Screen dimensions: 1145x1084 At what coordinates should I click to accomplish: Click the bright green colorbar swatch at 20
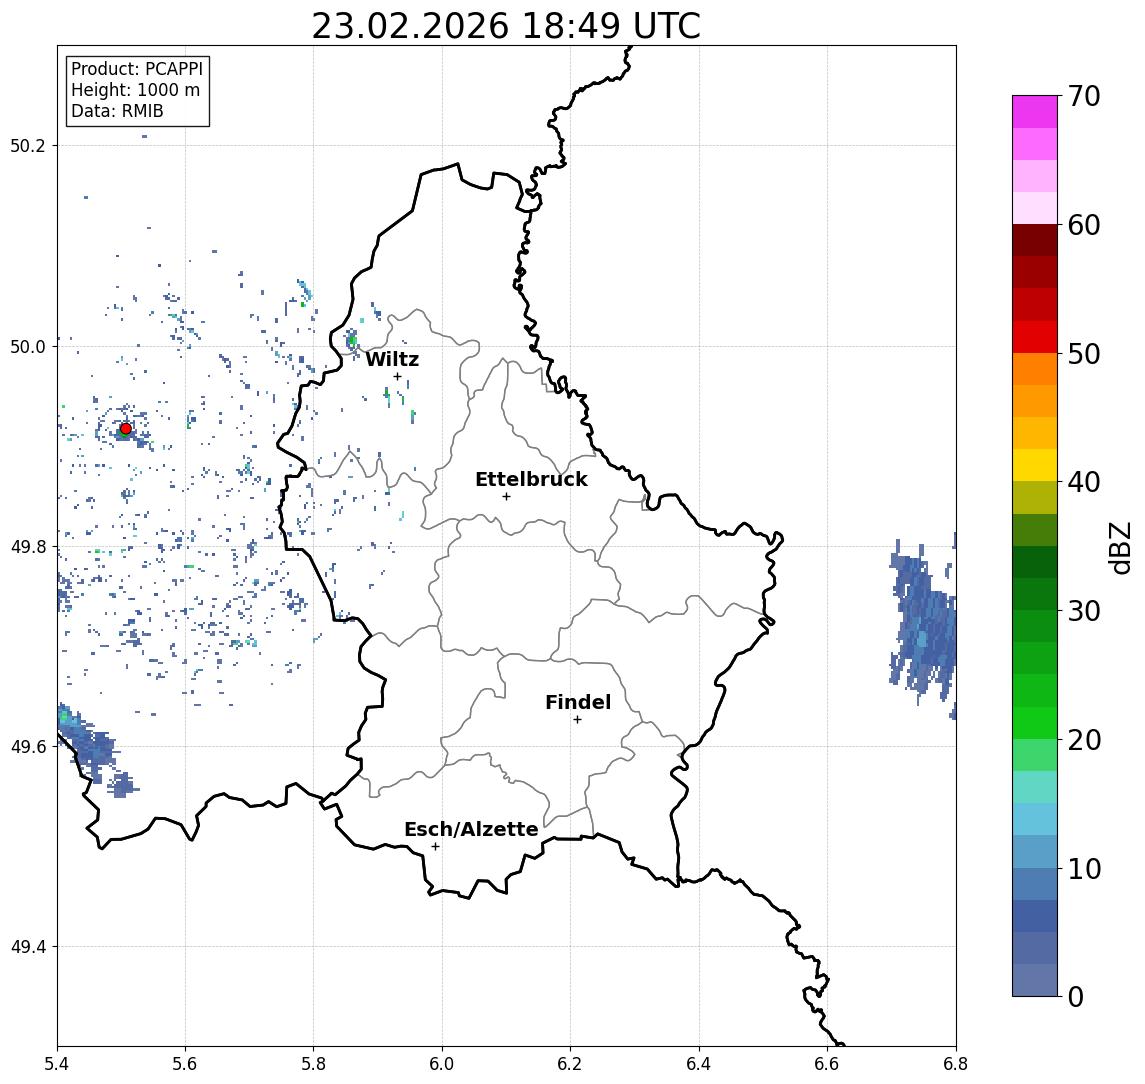[1035, 723]
